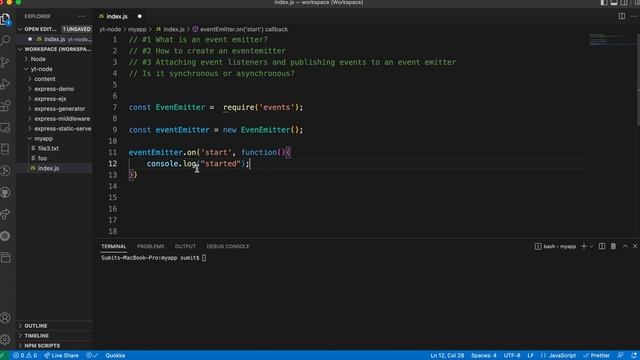This screenshot has width=640, height=360.
Task: Open file3.txt in the explorer
Action: [48, 148]
